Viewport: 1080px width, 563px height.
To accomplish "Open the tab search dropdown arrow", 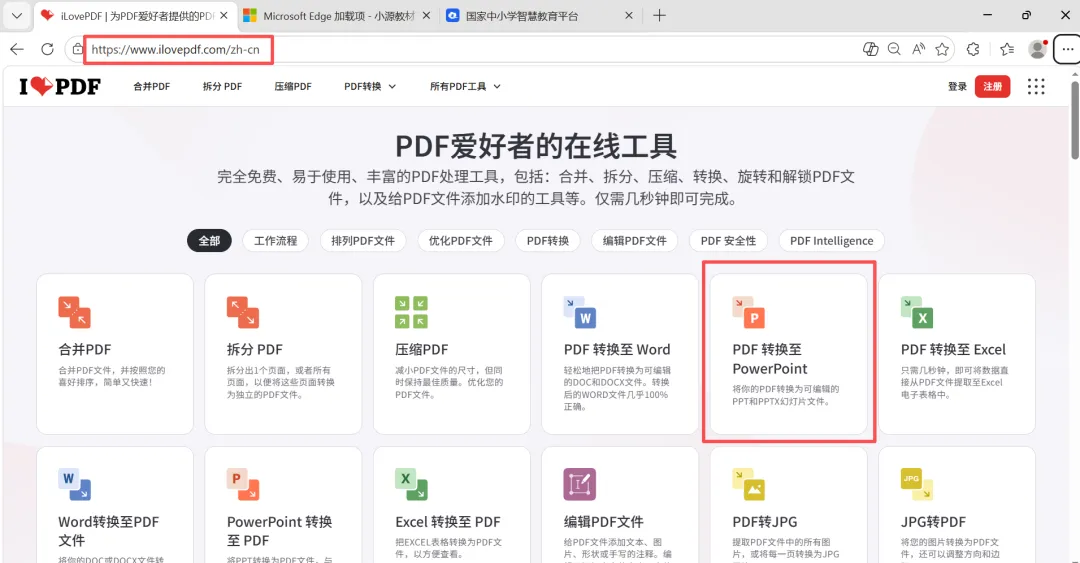I will pyautogui.click(x=17, y=15).
